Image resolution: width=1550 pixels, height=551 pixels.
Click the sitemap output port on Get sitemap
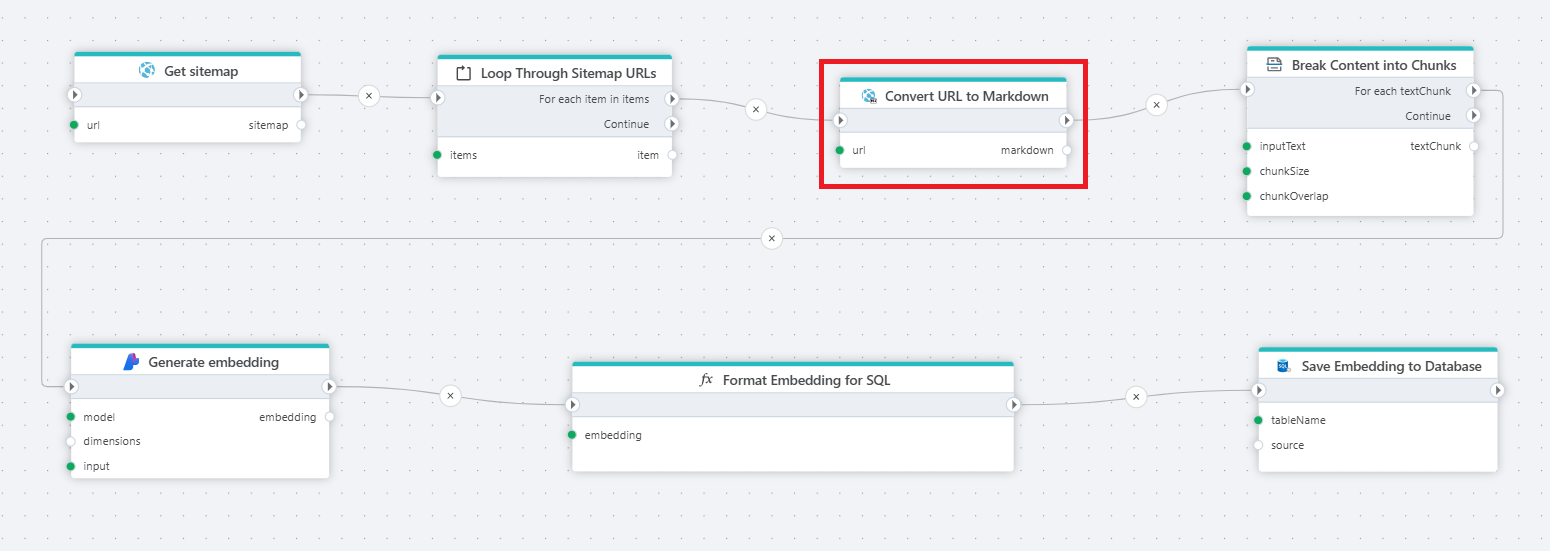point(301,125)
